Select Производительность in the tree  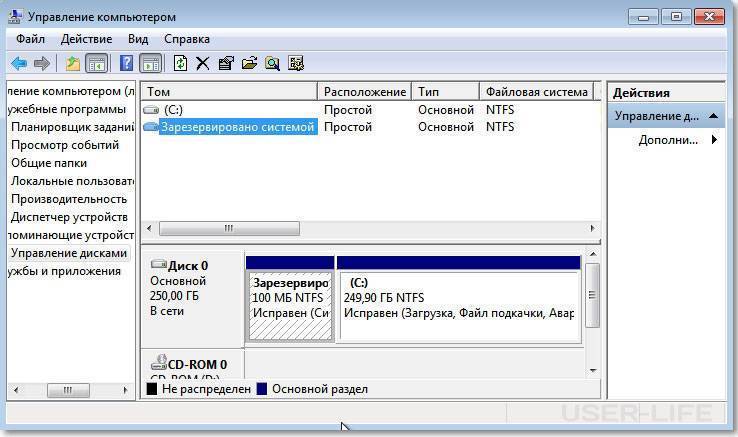69,199
